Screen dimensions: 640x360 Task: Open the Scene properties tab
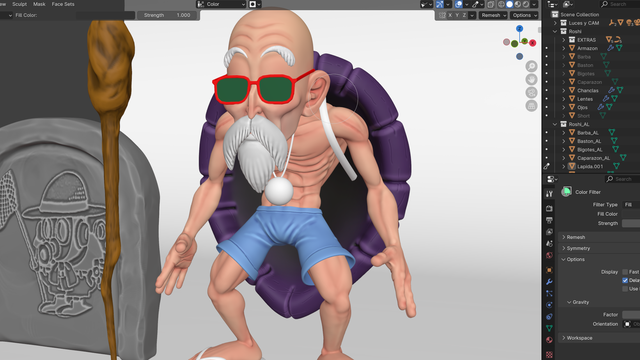point(549,244)
